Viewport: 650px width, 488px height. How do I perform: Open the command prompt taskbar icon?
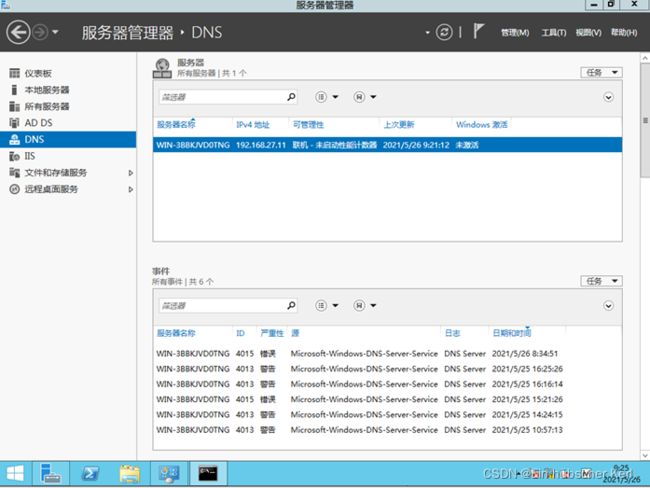[x=208, y=473]
